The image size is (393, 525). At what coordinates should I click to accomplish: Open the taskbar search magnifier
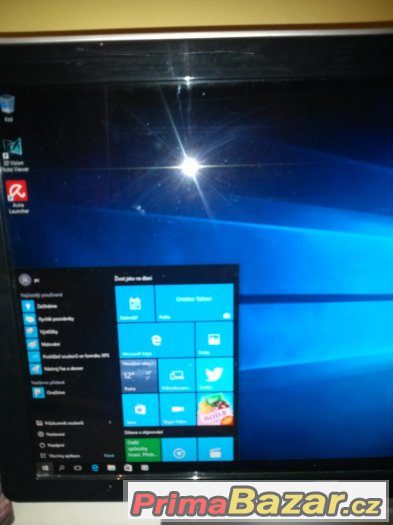[62, 468]
